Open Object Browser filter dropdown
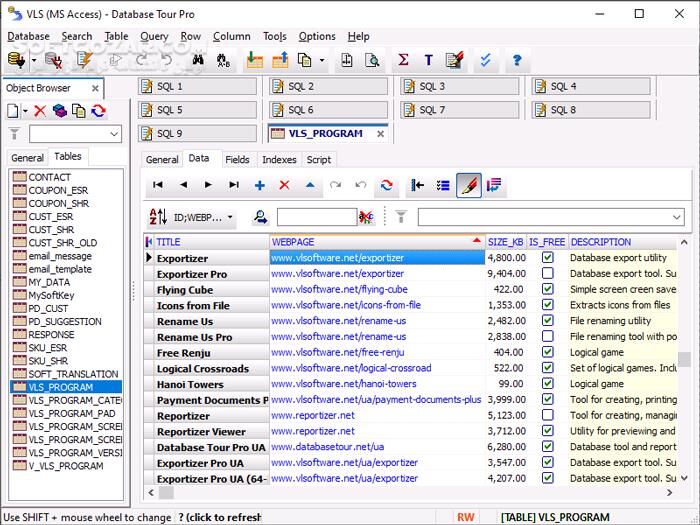This screenshot has width=700, height=525. tap(113, 134)
